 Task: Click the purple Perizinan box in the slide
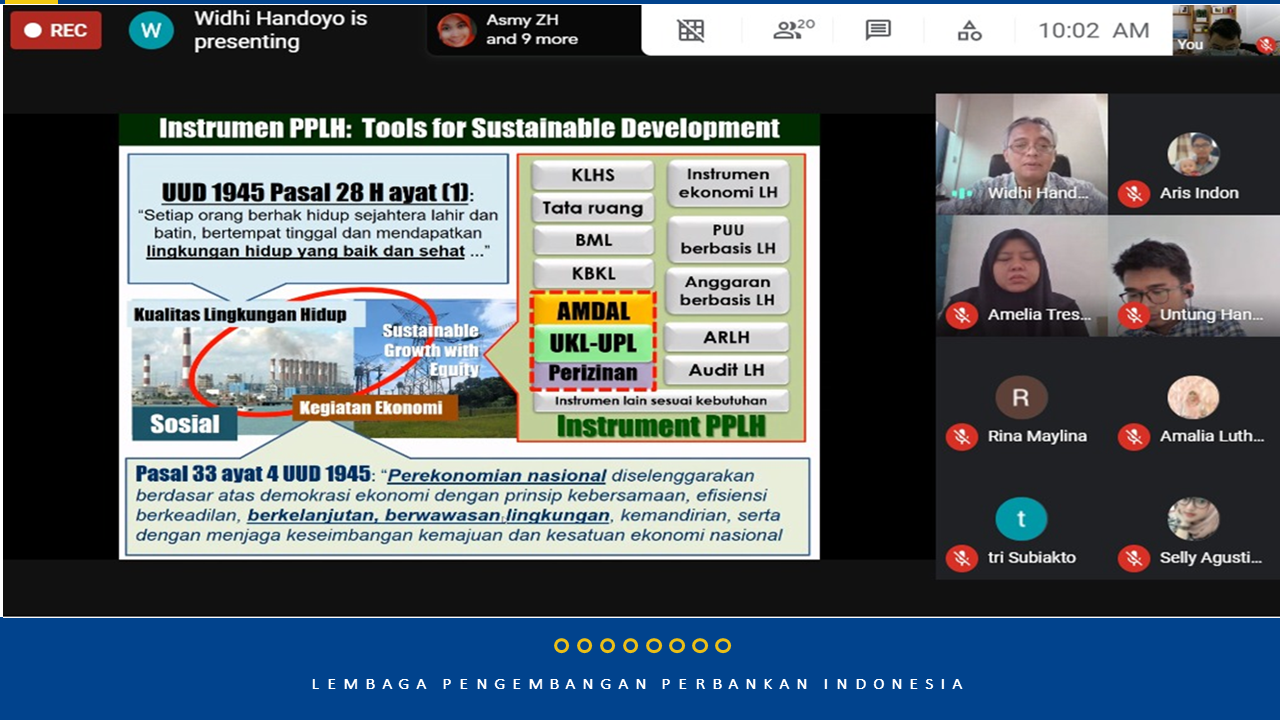593,374
